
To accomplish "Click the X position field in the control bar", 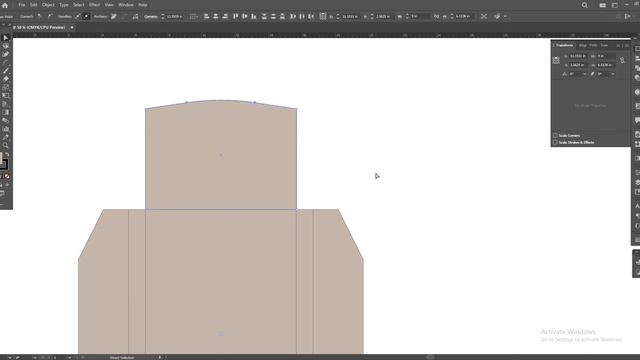I will point(350,16).
